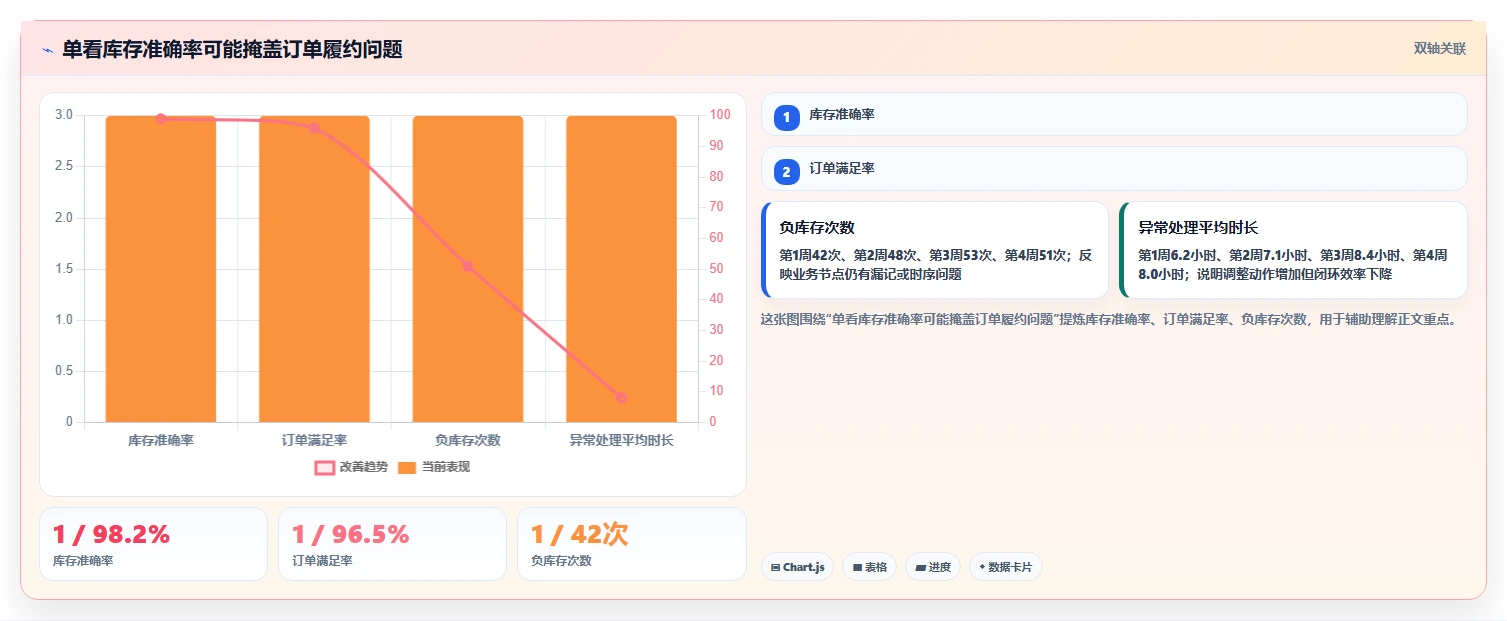Click left-axis value 1.5

[64, 269]
